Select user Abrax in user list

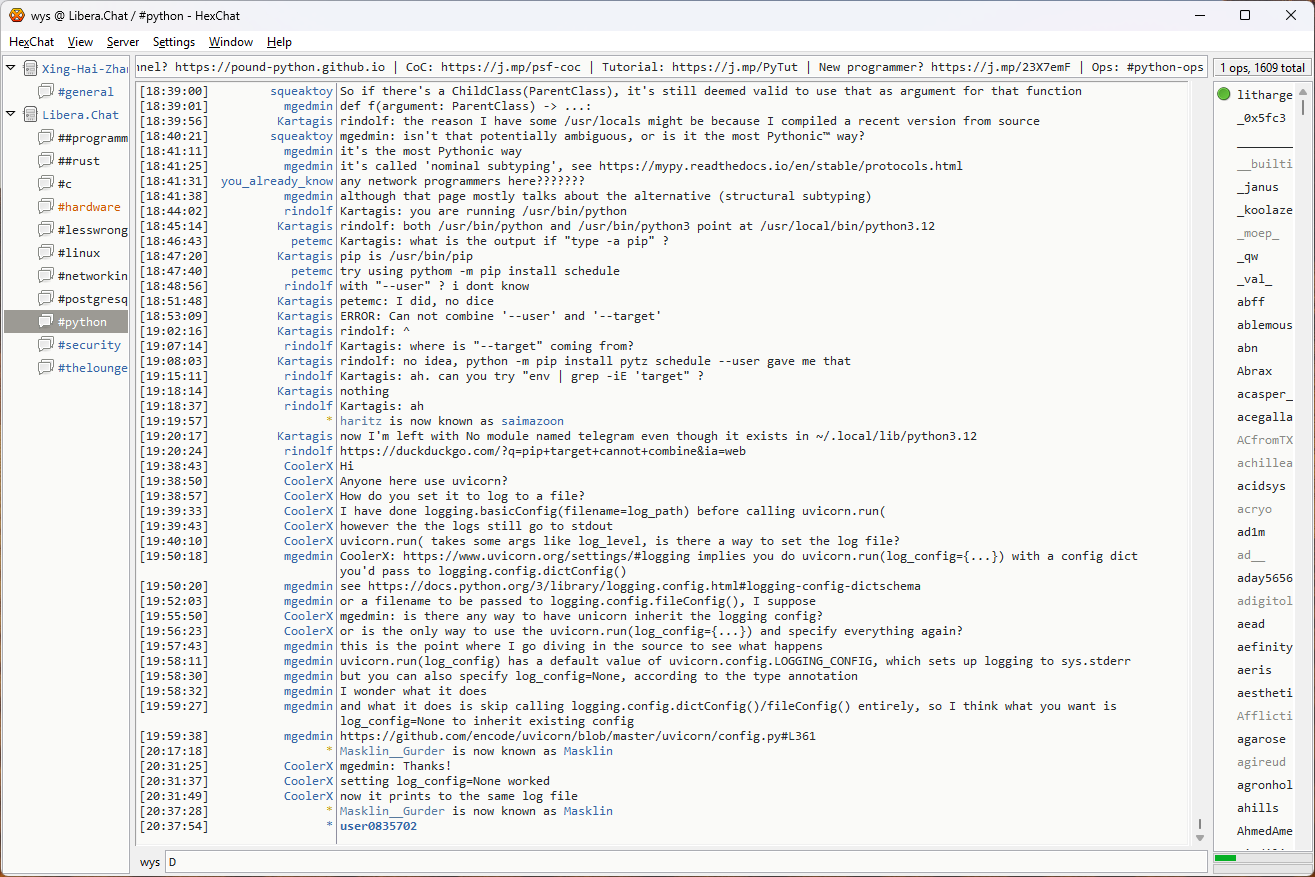point(1255,371)
